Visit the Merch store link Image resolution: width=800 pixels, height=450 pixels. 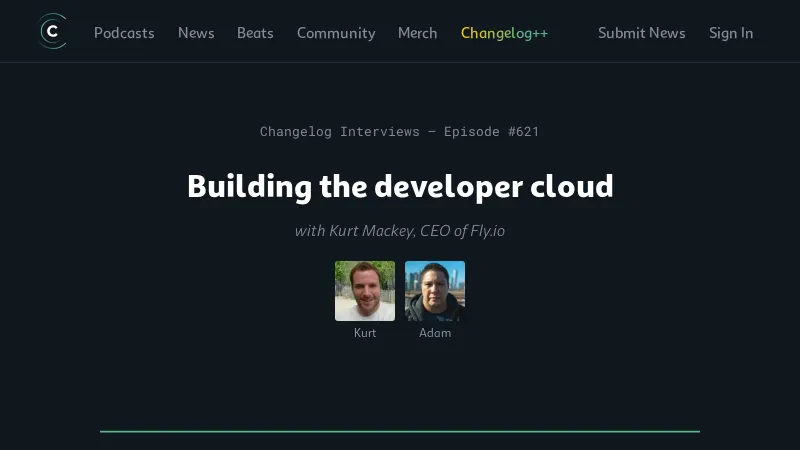click(417, 33)
